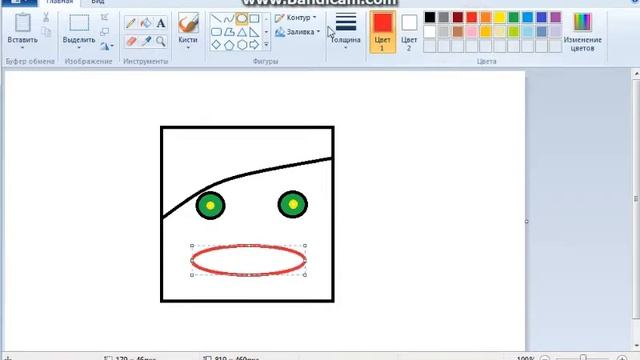Open Изменение цветов color editor

(582, 32)
